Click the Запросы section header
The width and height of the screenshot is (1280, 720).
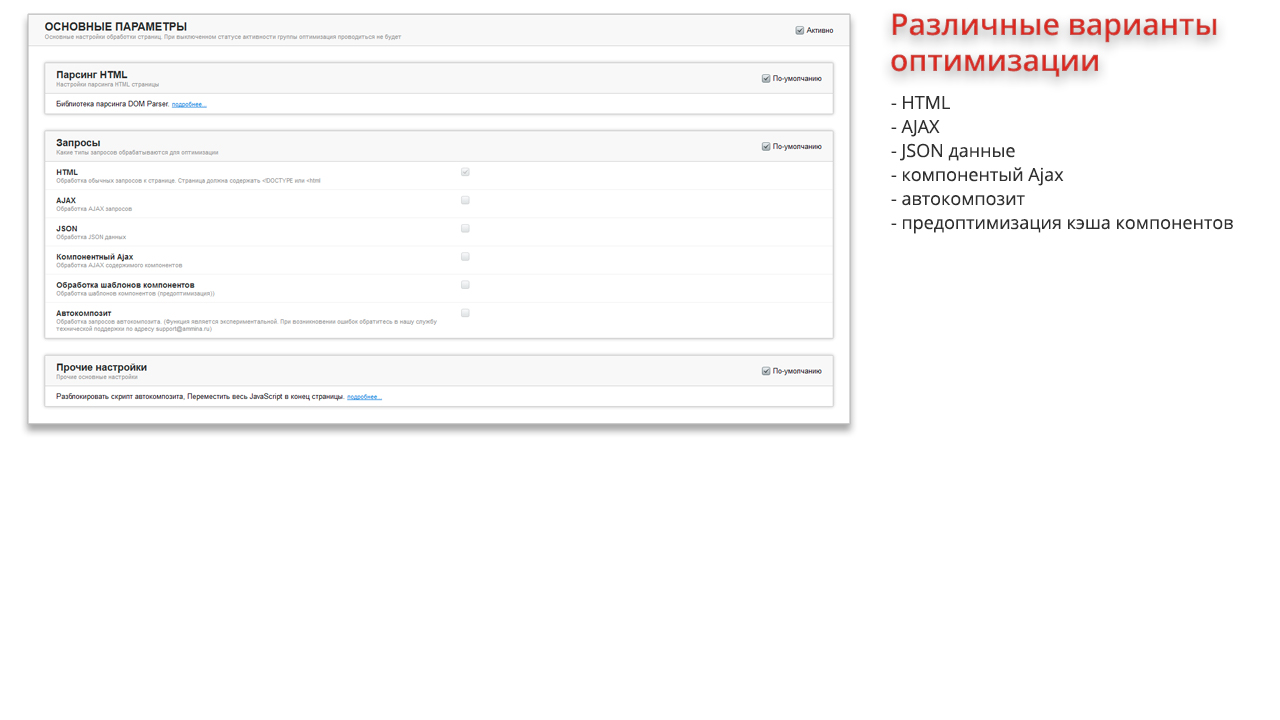pyautogui.click(x=78, y=143)
